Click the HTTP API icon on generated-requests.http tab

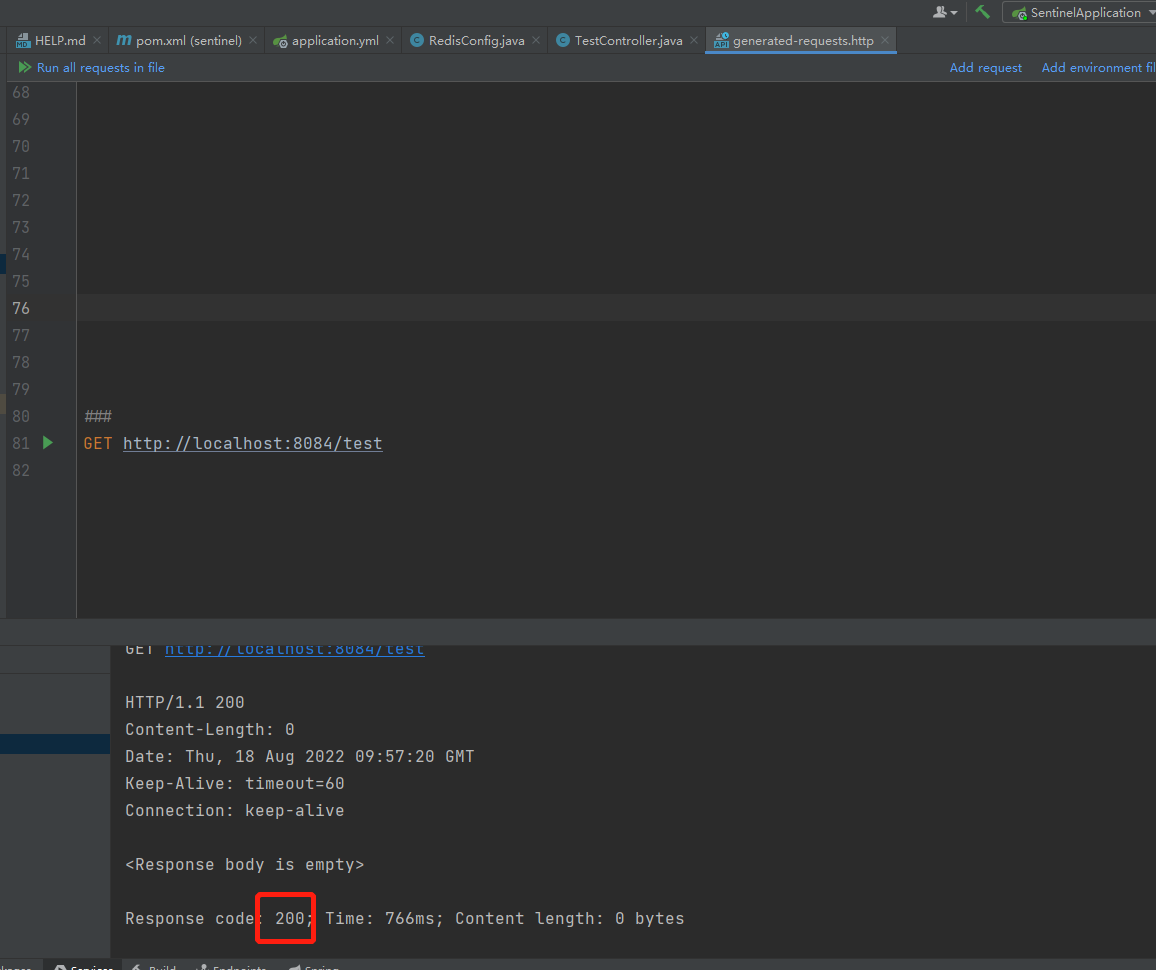point(721,41)
